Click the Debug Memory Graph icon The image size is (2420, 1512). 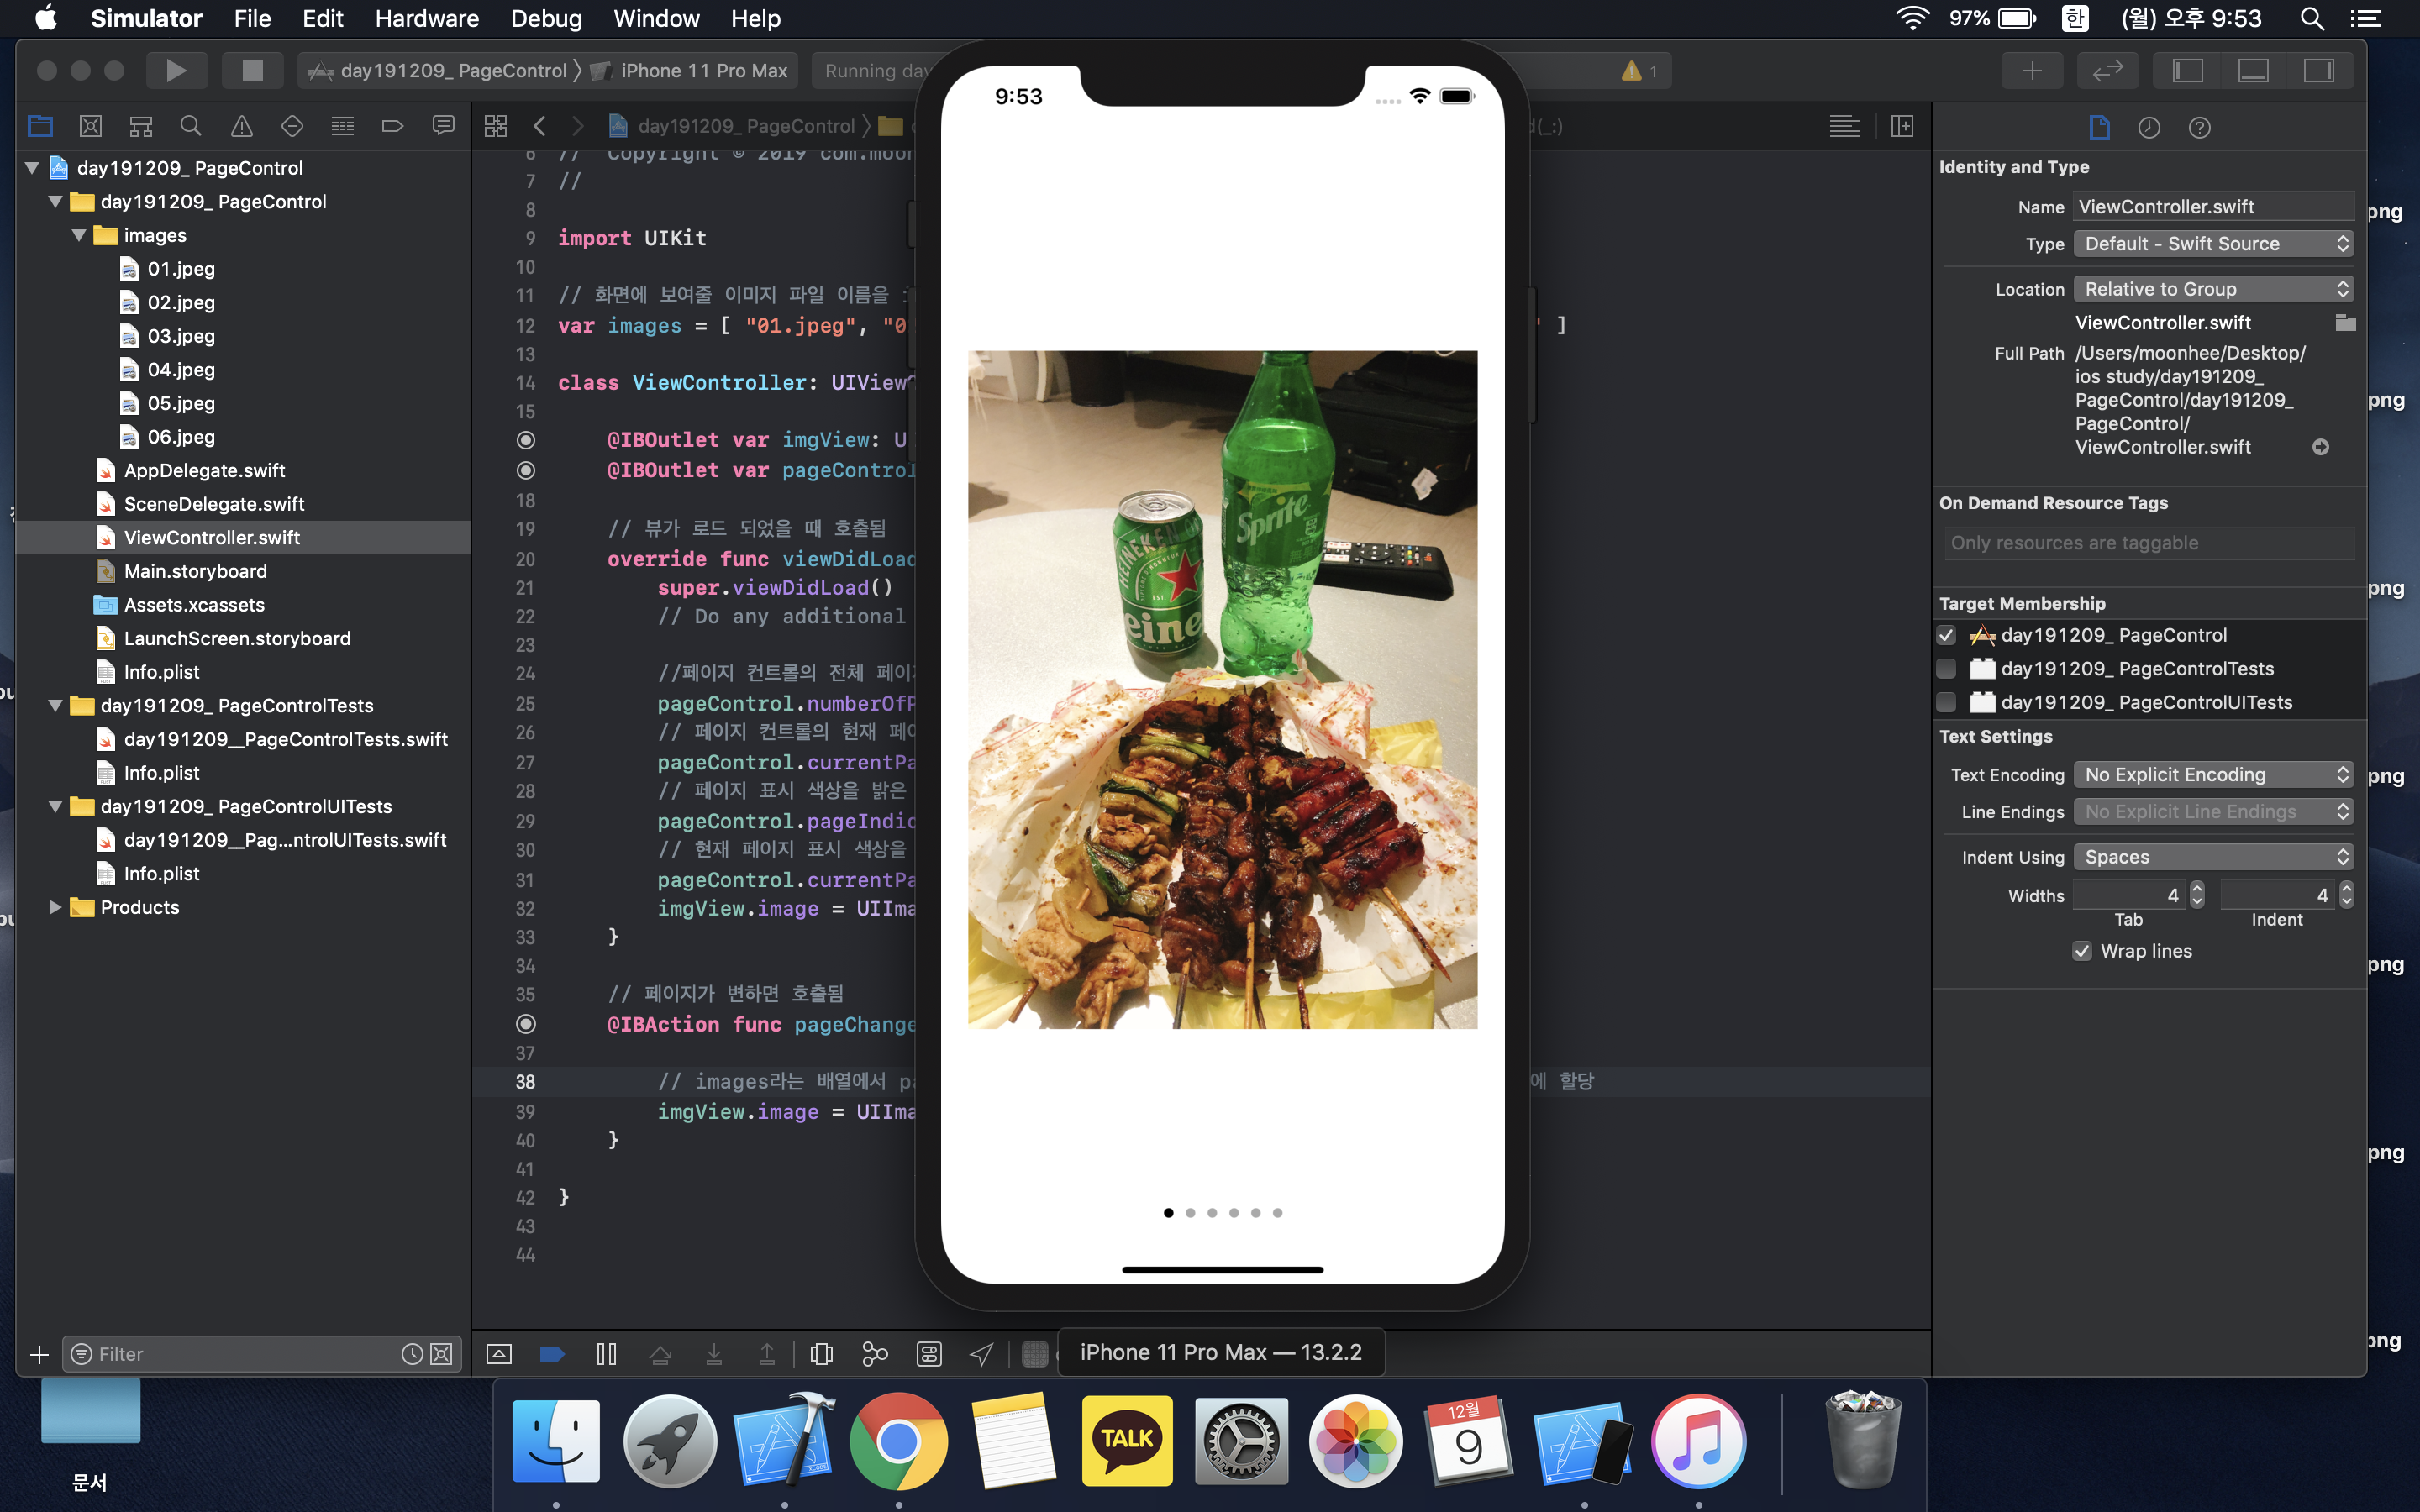click(x=875, y=1354)
